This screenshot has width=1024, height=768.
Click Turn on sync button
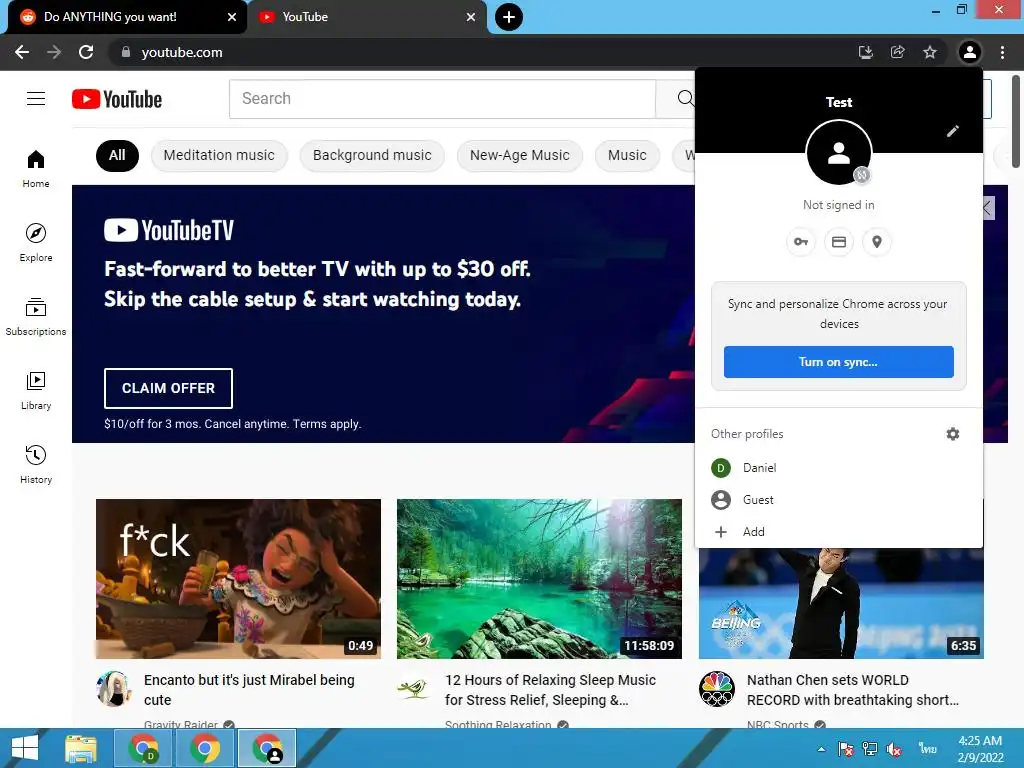point(839,362)
